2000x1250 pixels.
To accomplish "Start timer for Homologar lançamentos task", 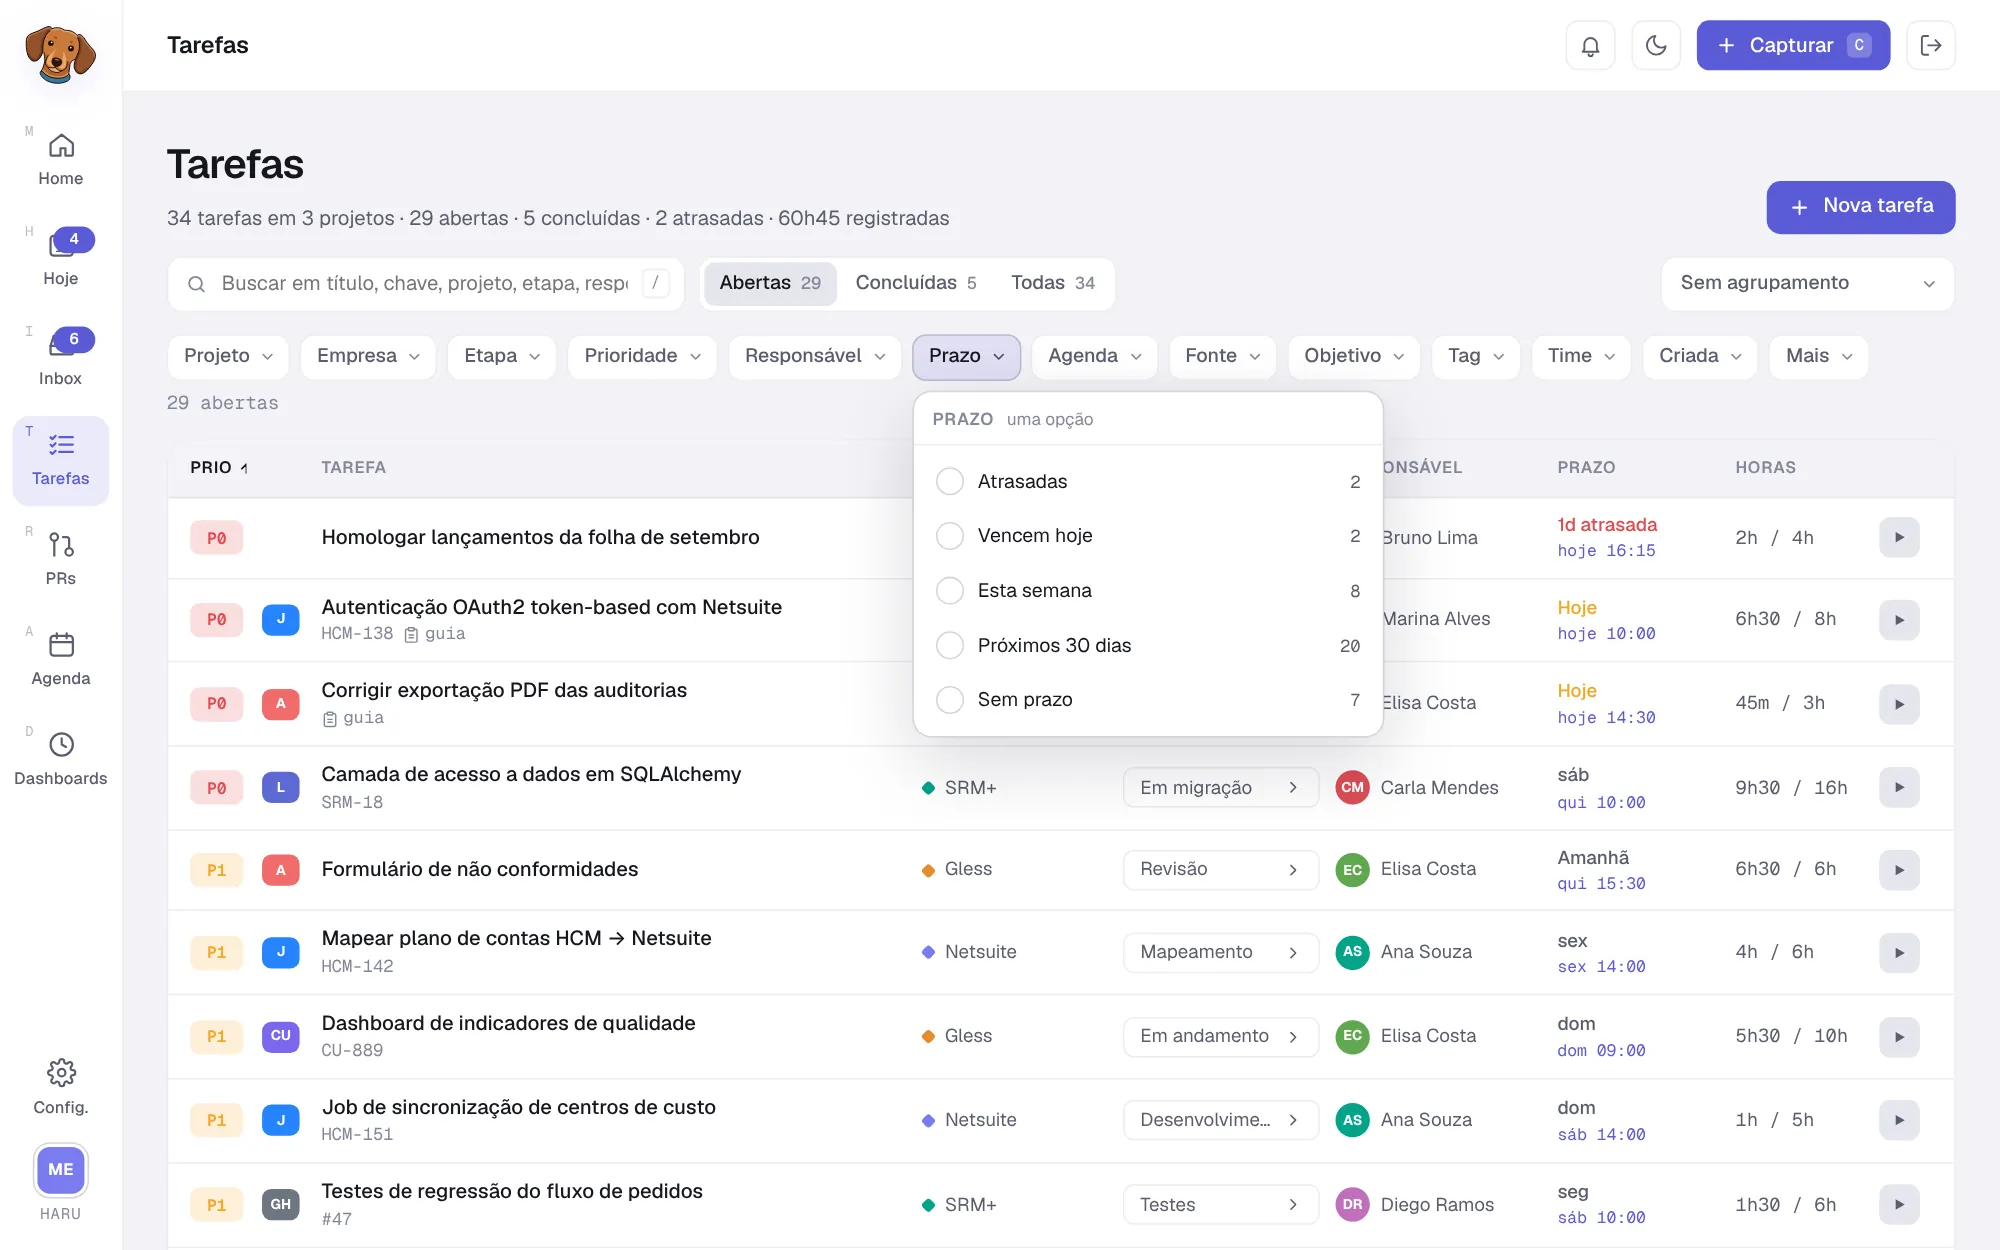I will point(1899,537).
